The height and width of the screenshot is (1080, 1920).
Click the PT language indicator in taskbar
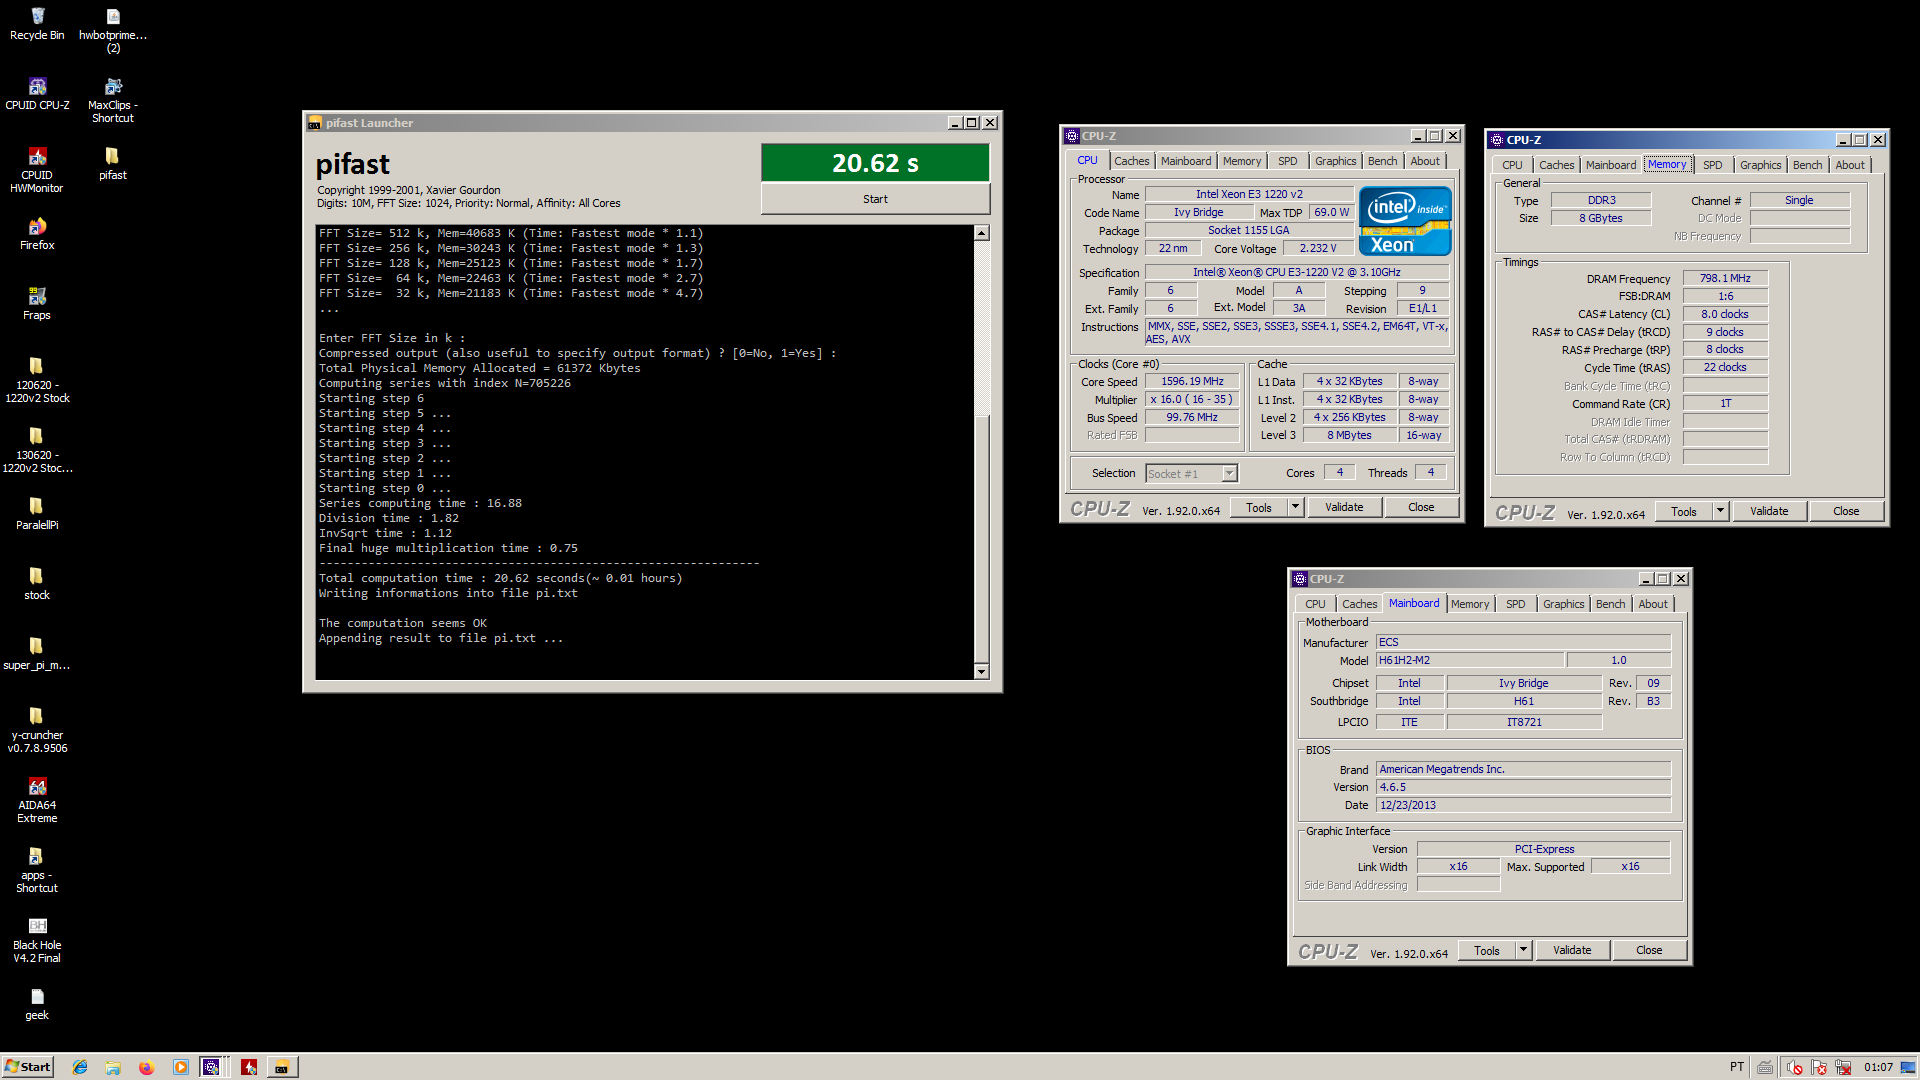(1737, 1067)
